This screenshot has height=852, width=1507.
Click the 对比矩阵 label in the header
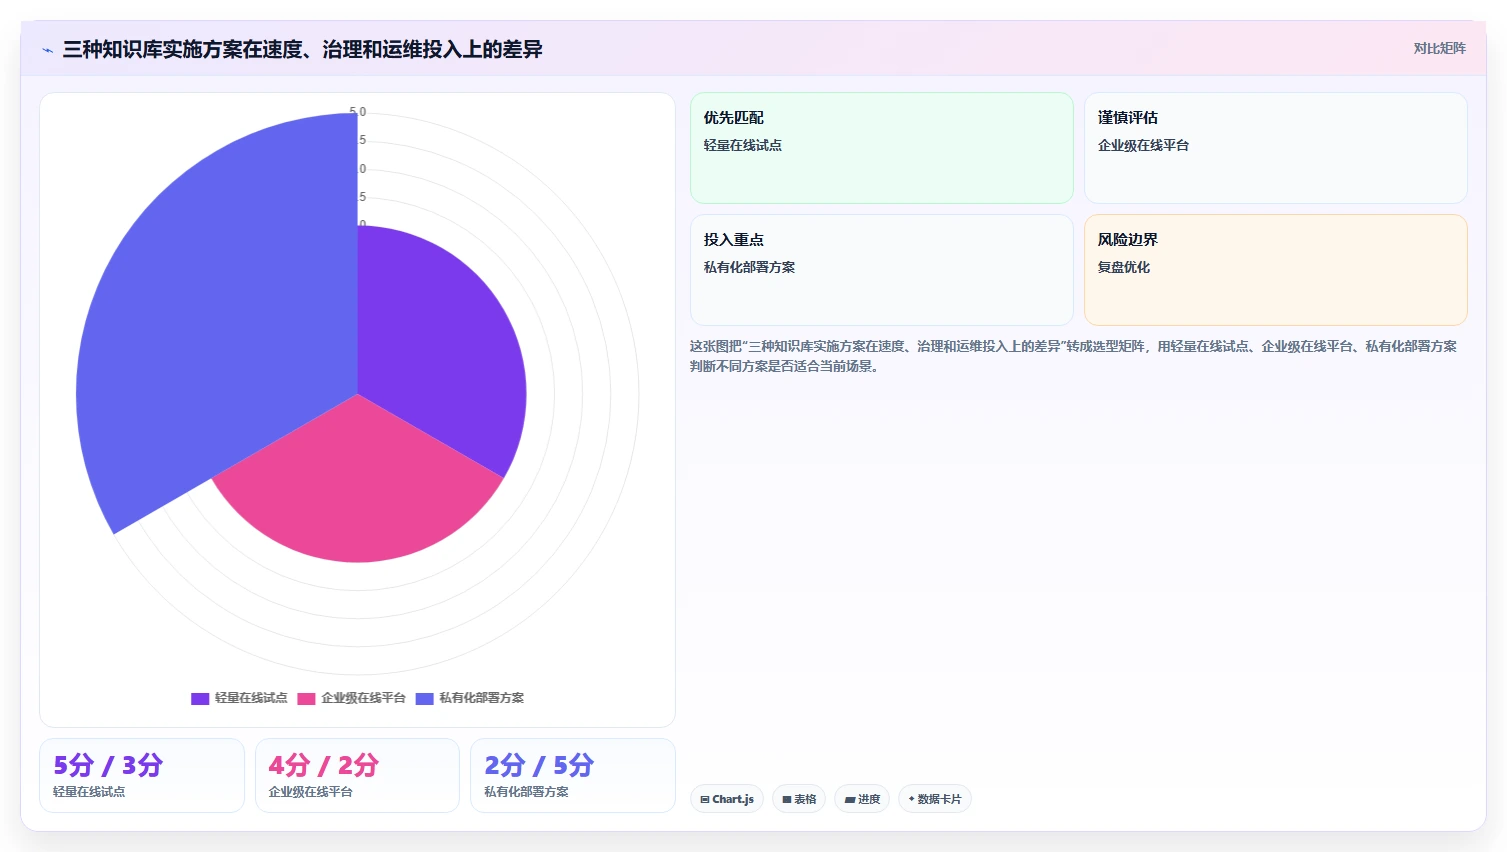(1439, 49)
